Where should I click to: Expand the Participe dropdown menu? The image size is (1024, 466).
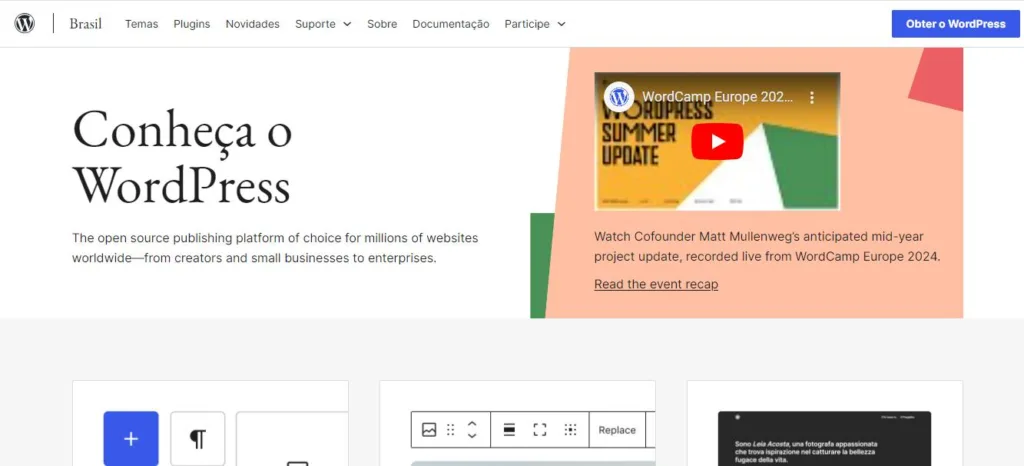534,24
